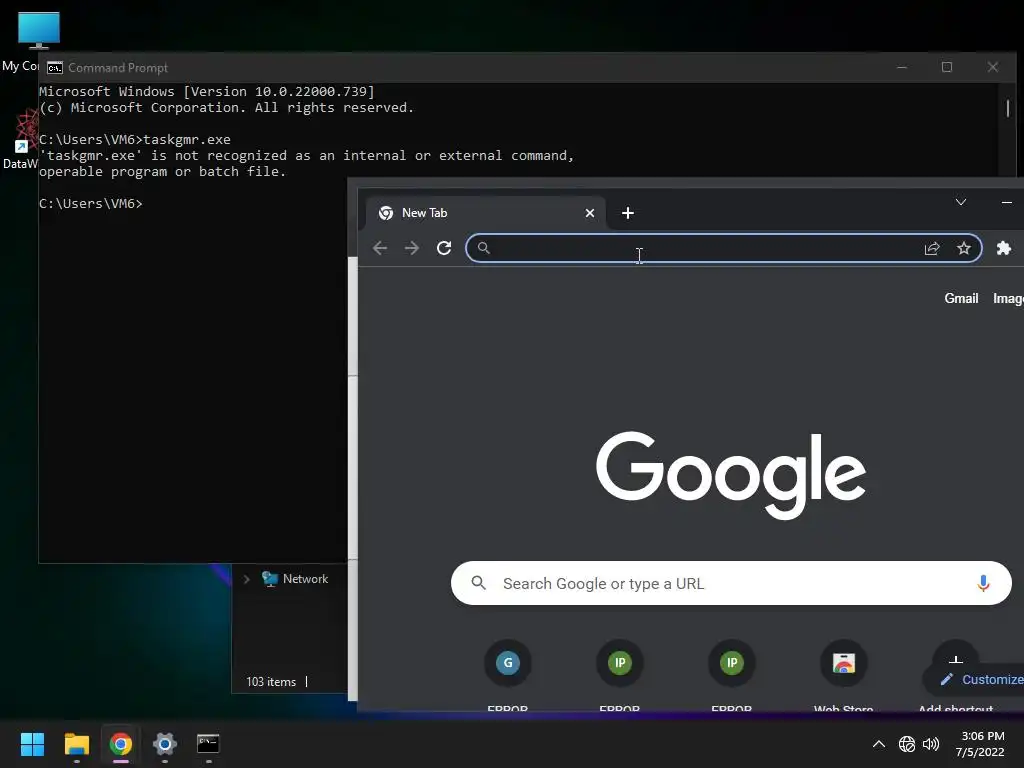Open the Windows Start menu
The image size is (1024, 768).
pyautogui.click(x=32, y=744)
